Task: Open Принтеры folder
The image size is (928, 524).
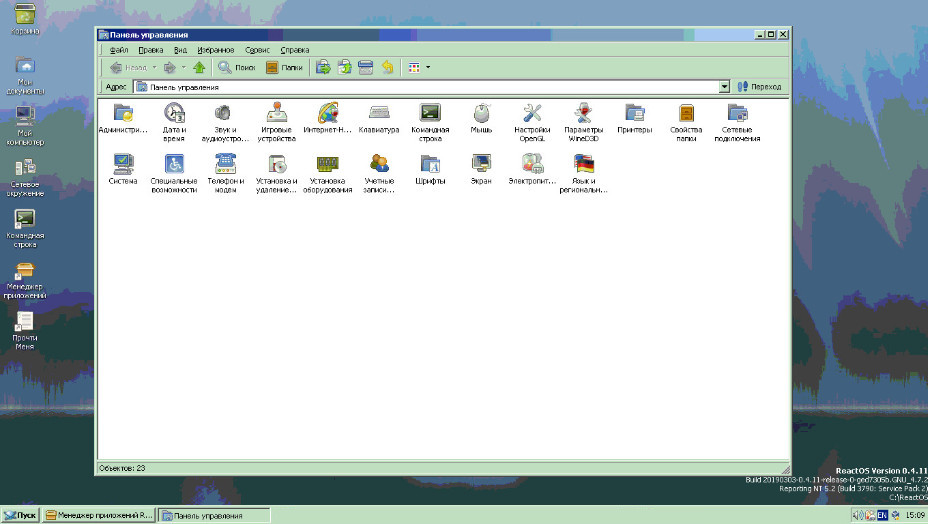Action: tap(634, 118)
